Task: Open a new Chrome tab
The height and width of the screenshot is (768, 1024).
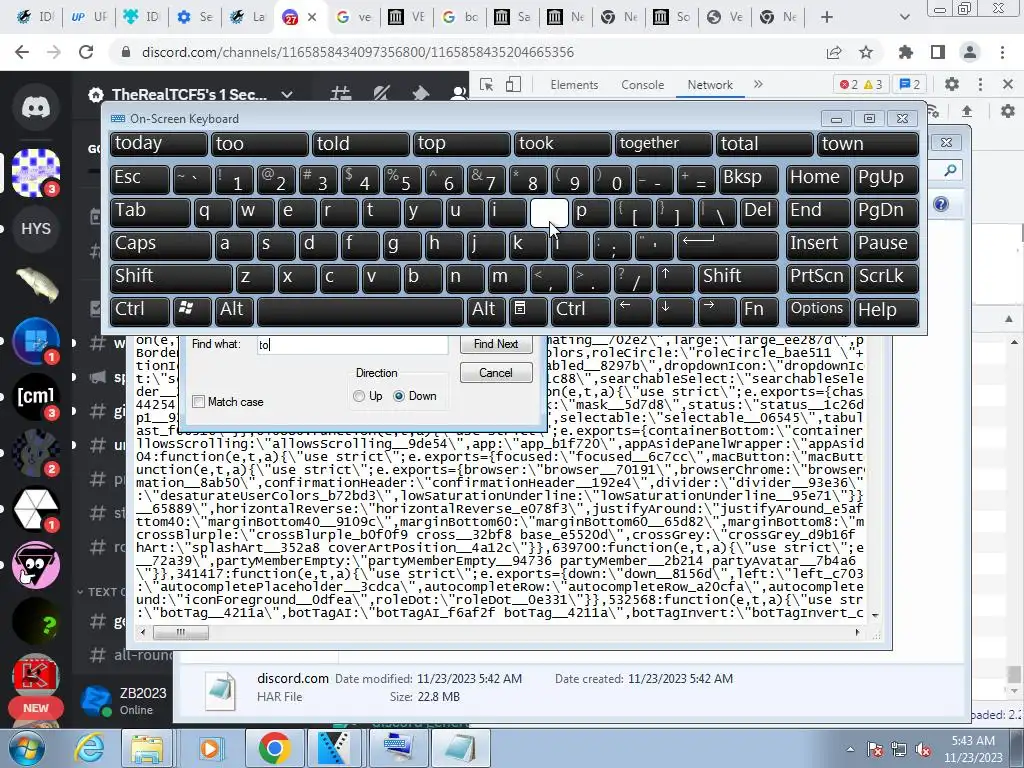Action: pyautogui.click(x=827, y=17)
